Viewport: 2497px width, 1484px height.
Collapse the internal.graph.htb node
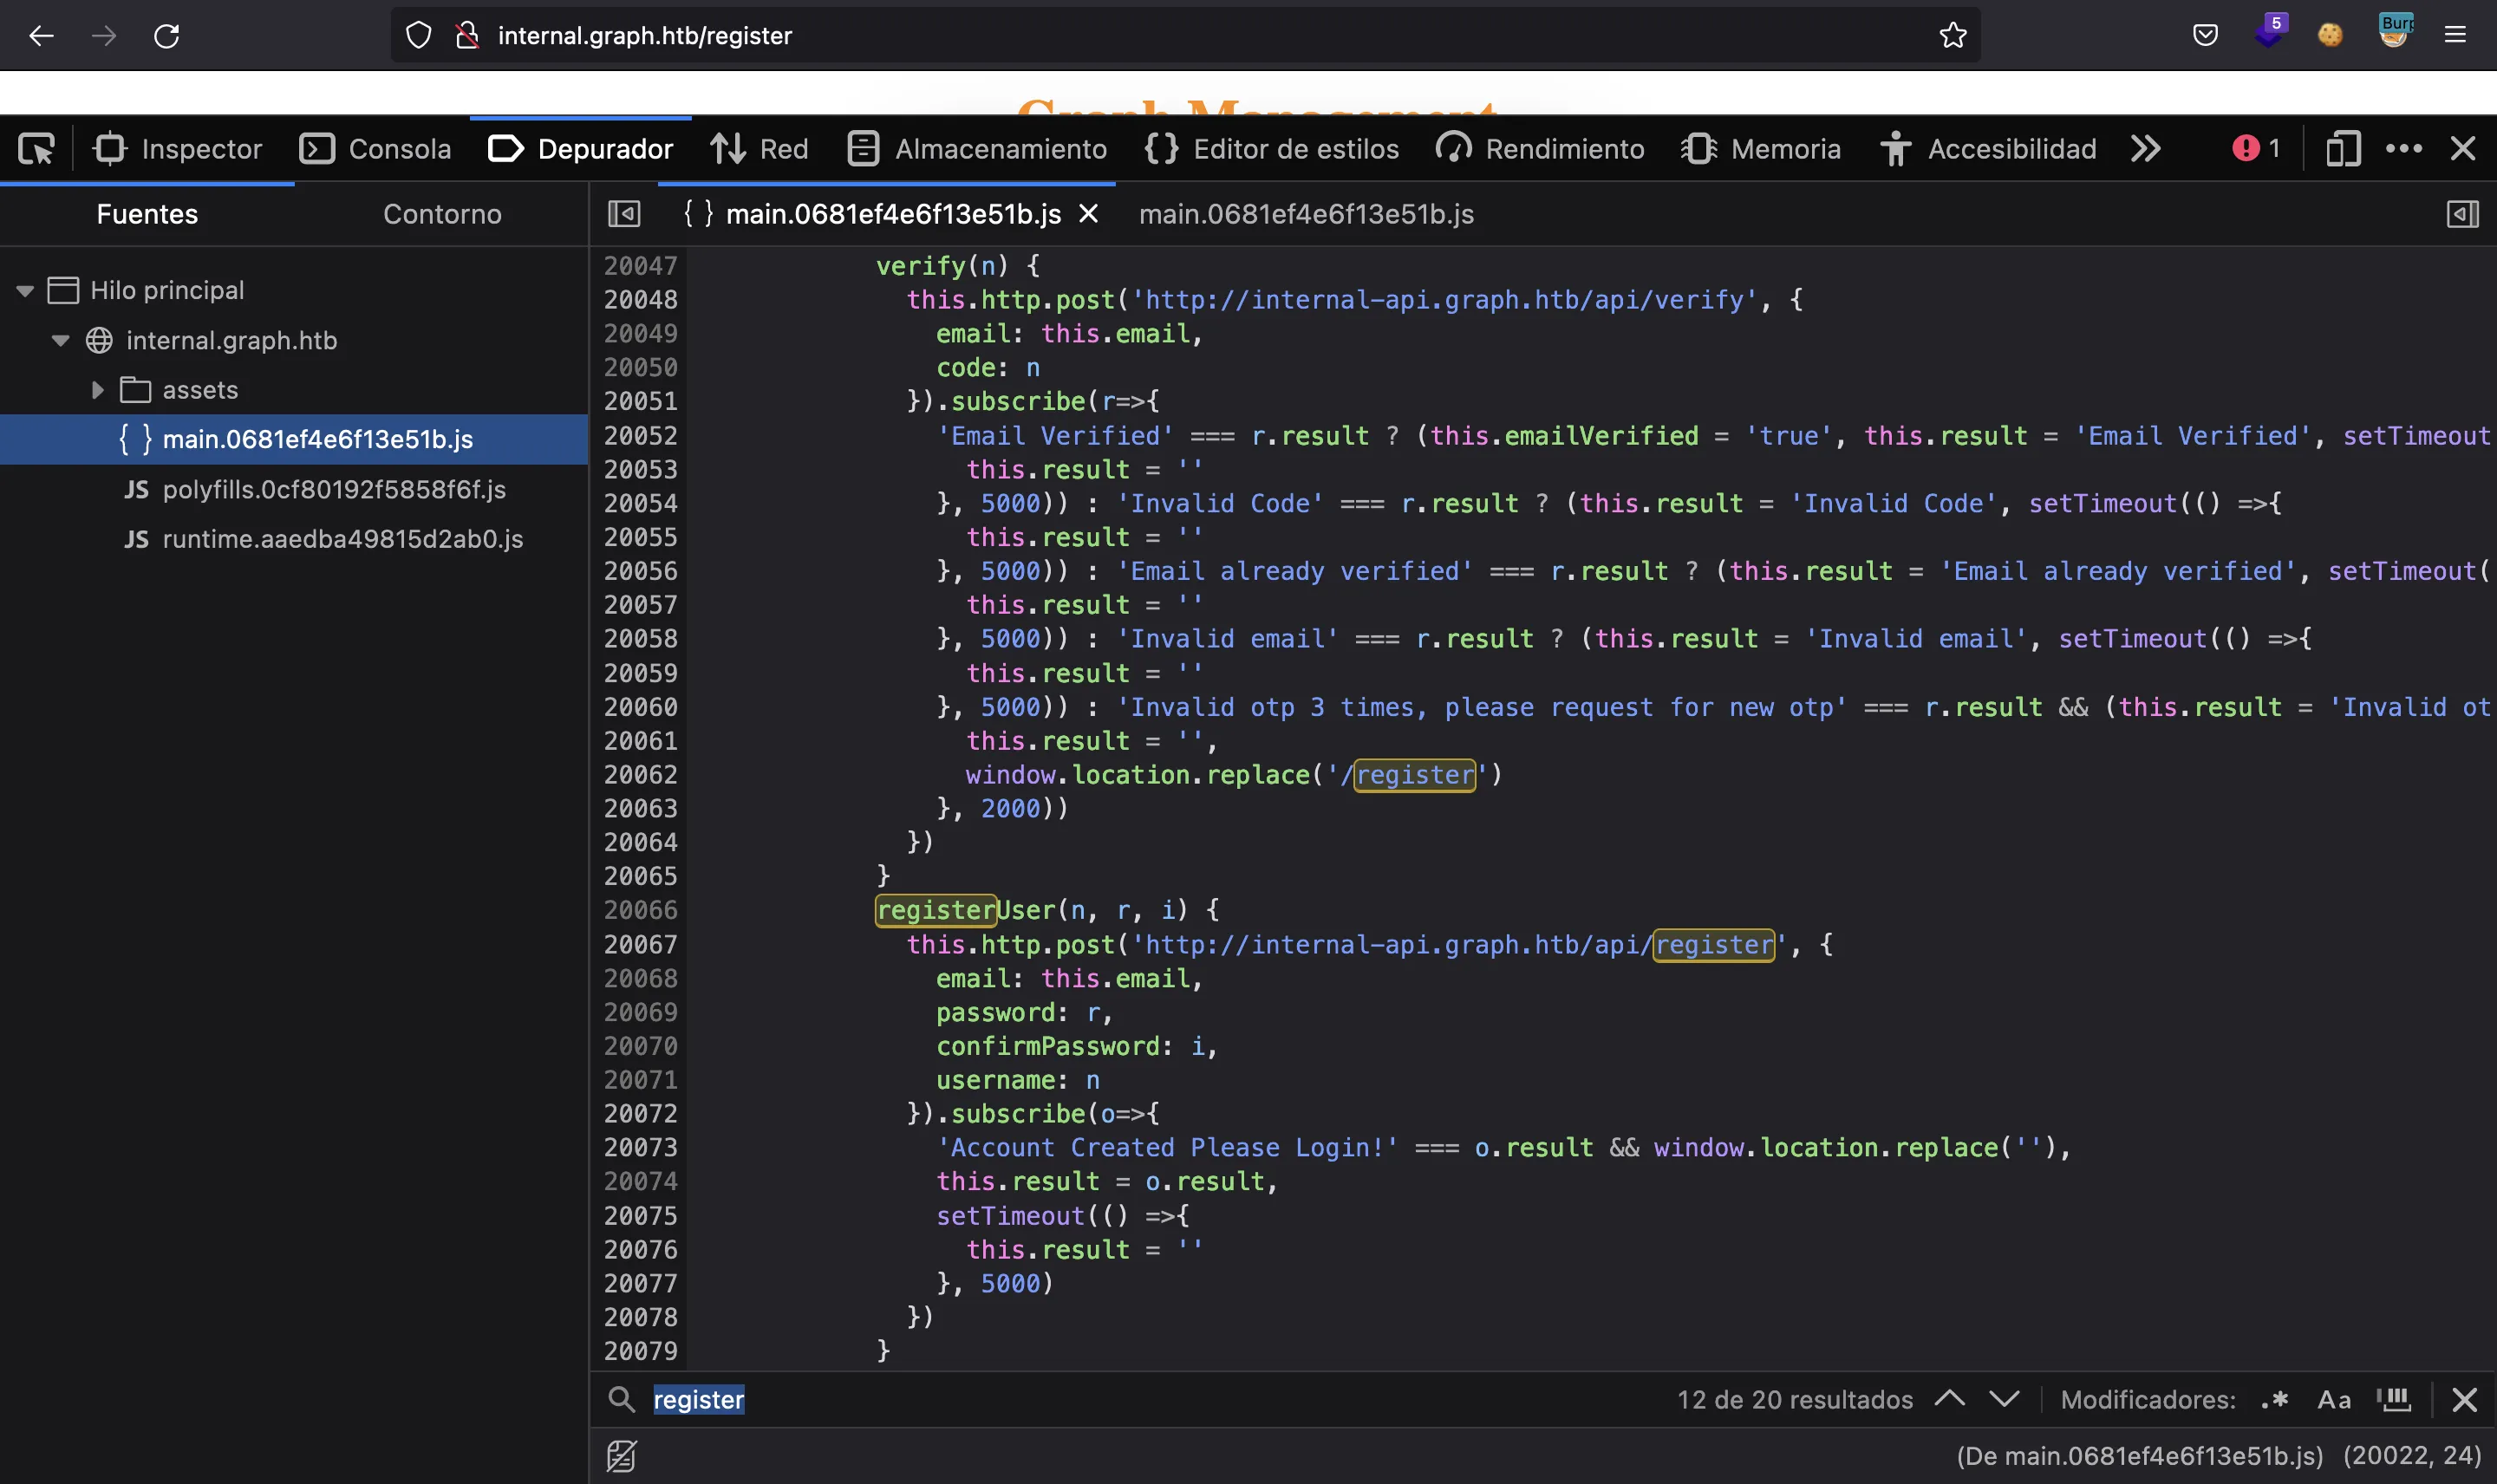coord(61,341)
